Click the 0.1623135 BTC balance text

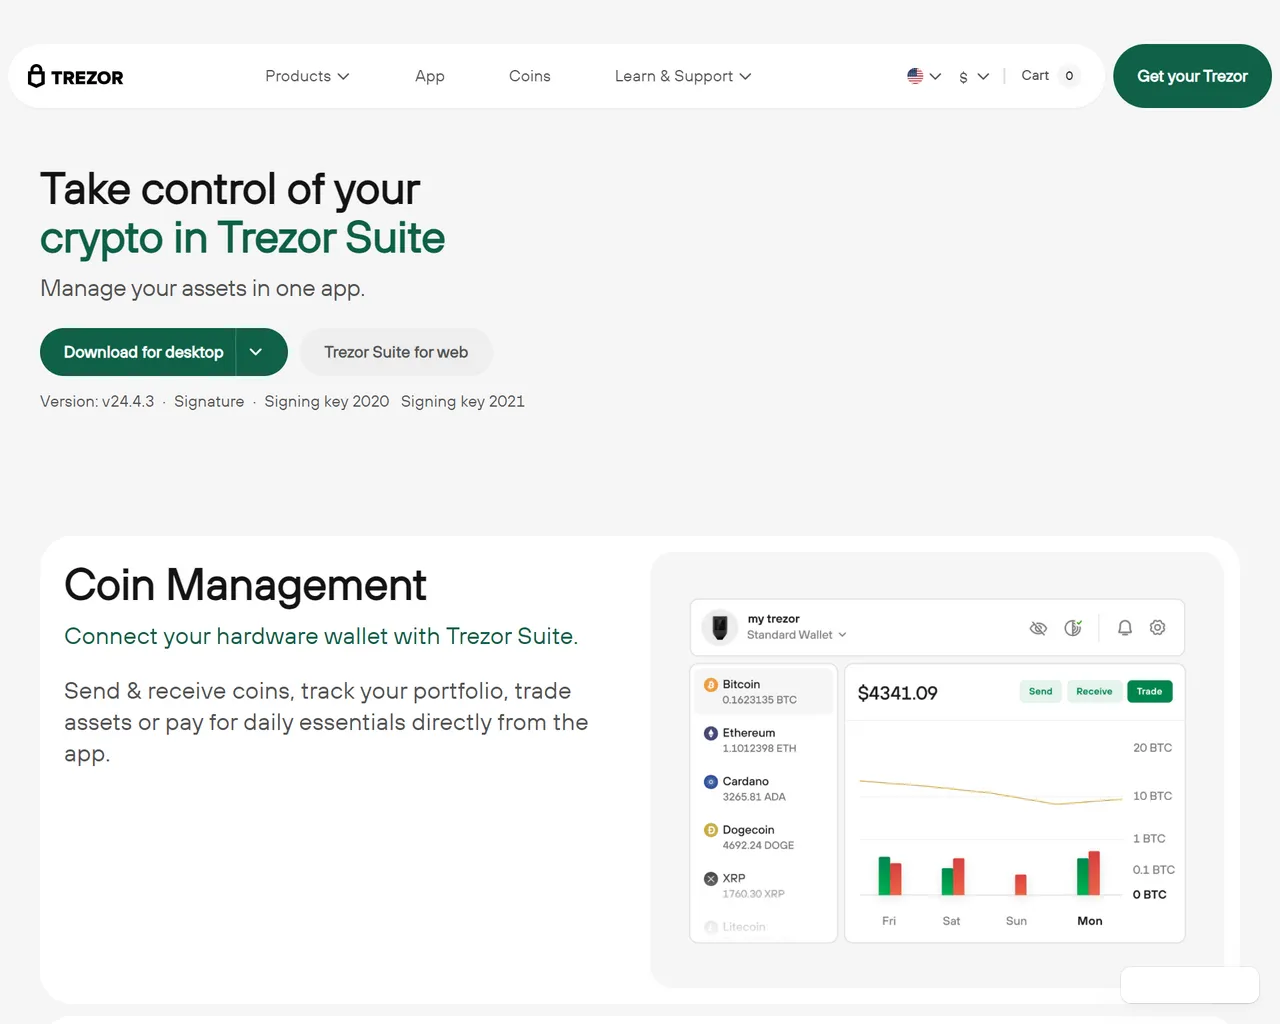pyautogui.click(x=760, y=700)
